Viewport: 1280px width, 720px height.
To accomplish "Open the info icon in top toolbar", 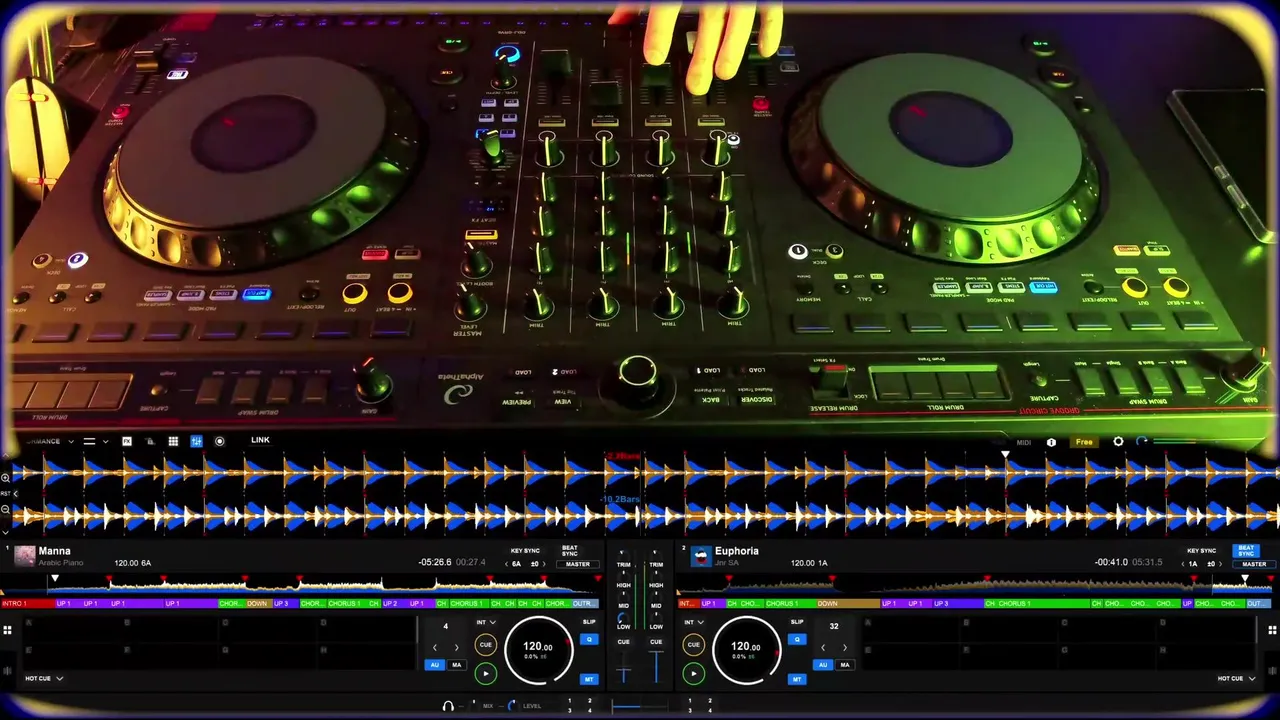I will (1051, 442).
